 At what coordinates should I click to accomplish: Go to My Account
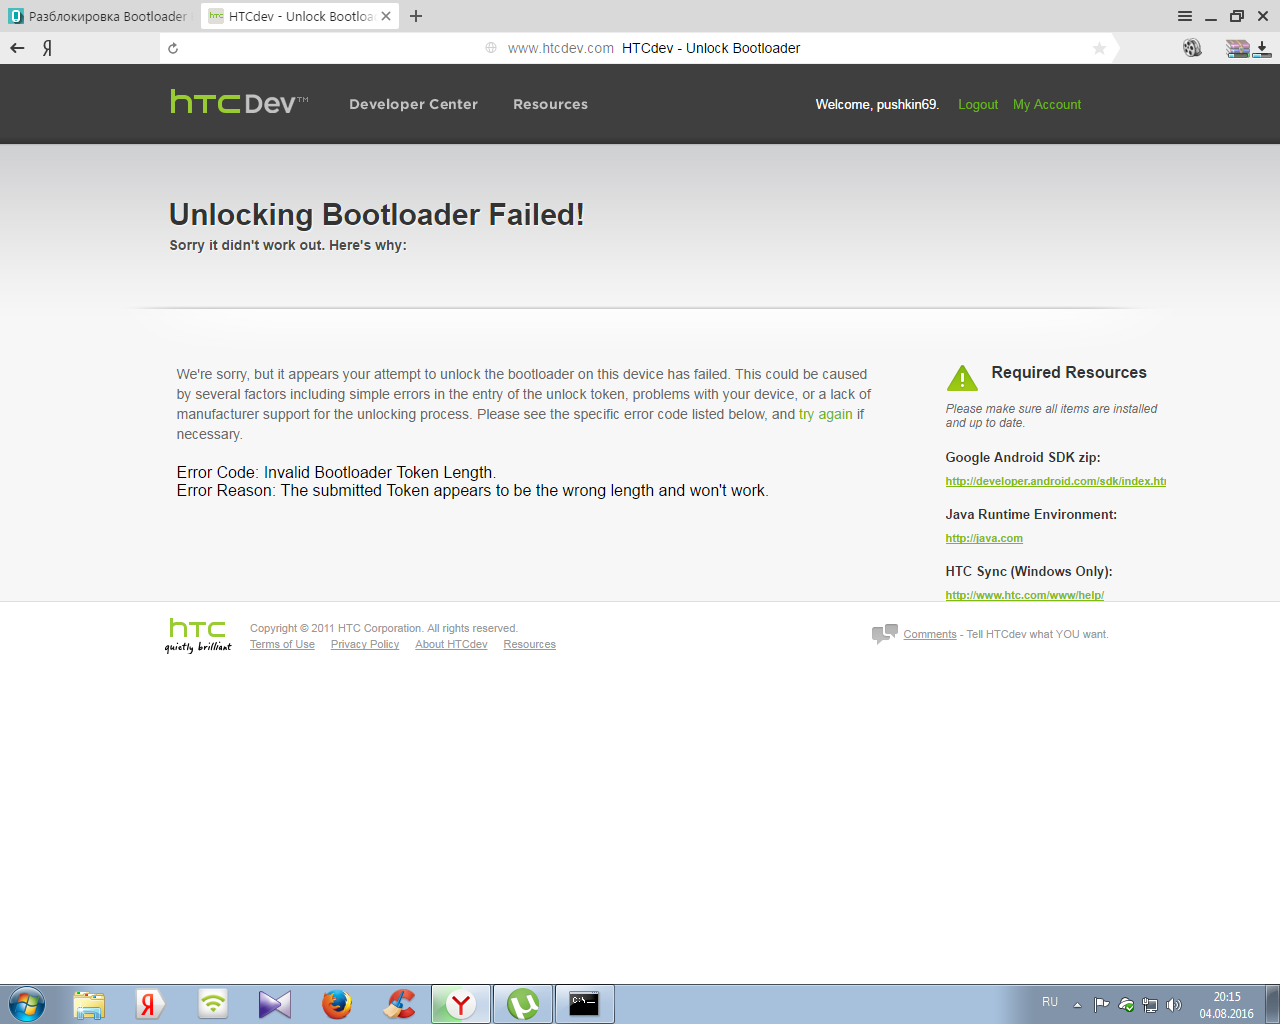1046,104
